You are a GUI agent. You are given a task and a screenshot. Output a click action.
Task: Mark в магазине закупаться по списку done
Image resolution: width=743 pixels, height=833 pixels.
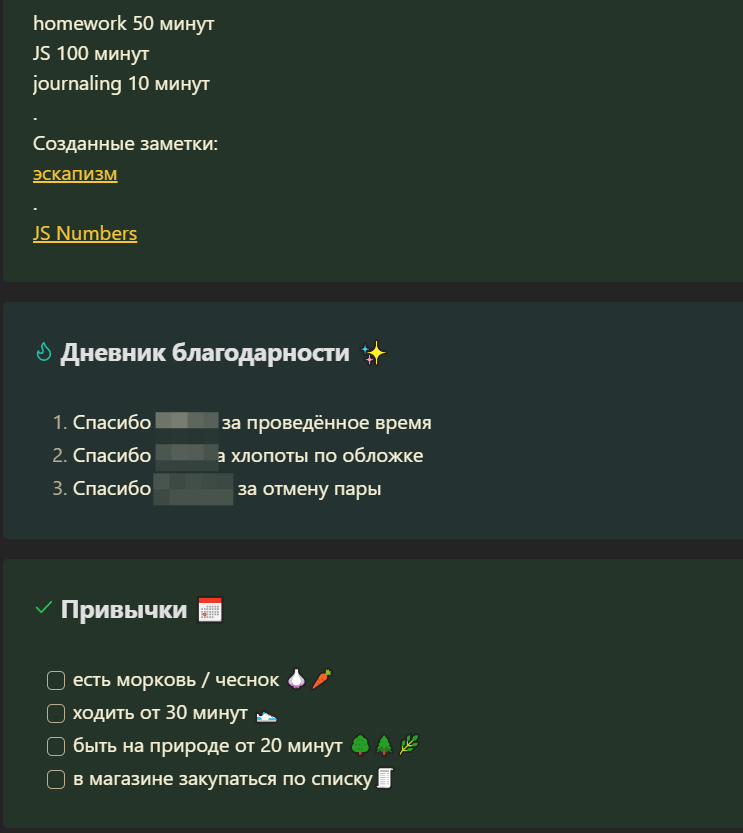point(56,779)
